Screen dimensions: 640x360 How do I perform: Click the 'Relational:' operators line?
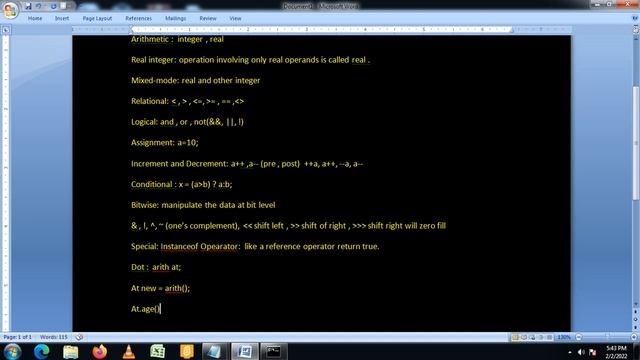(187, 101)
